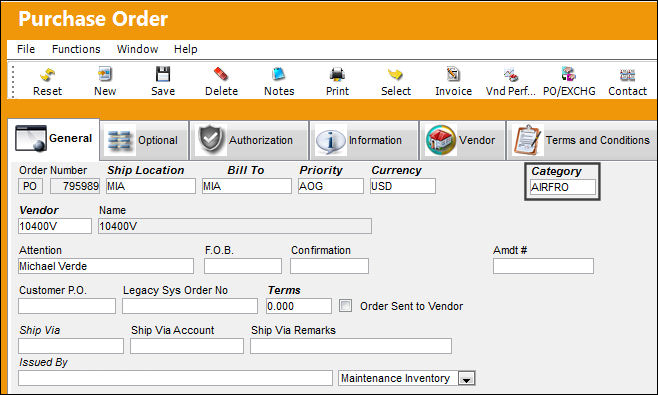The width and height of the screenshot is (658, 395).
Task: Click the Ship Via Account field
Action: tap(187, 346)
